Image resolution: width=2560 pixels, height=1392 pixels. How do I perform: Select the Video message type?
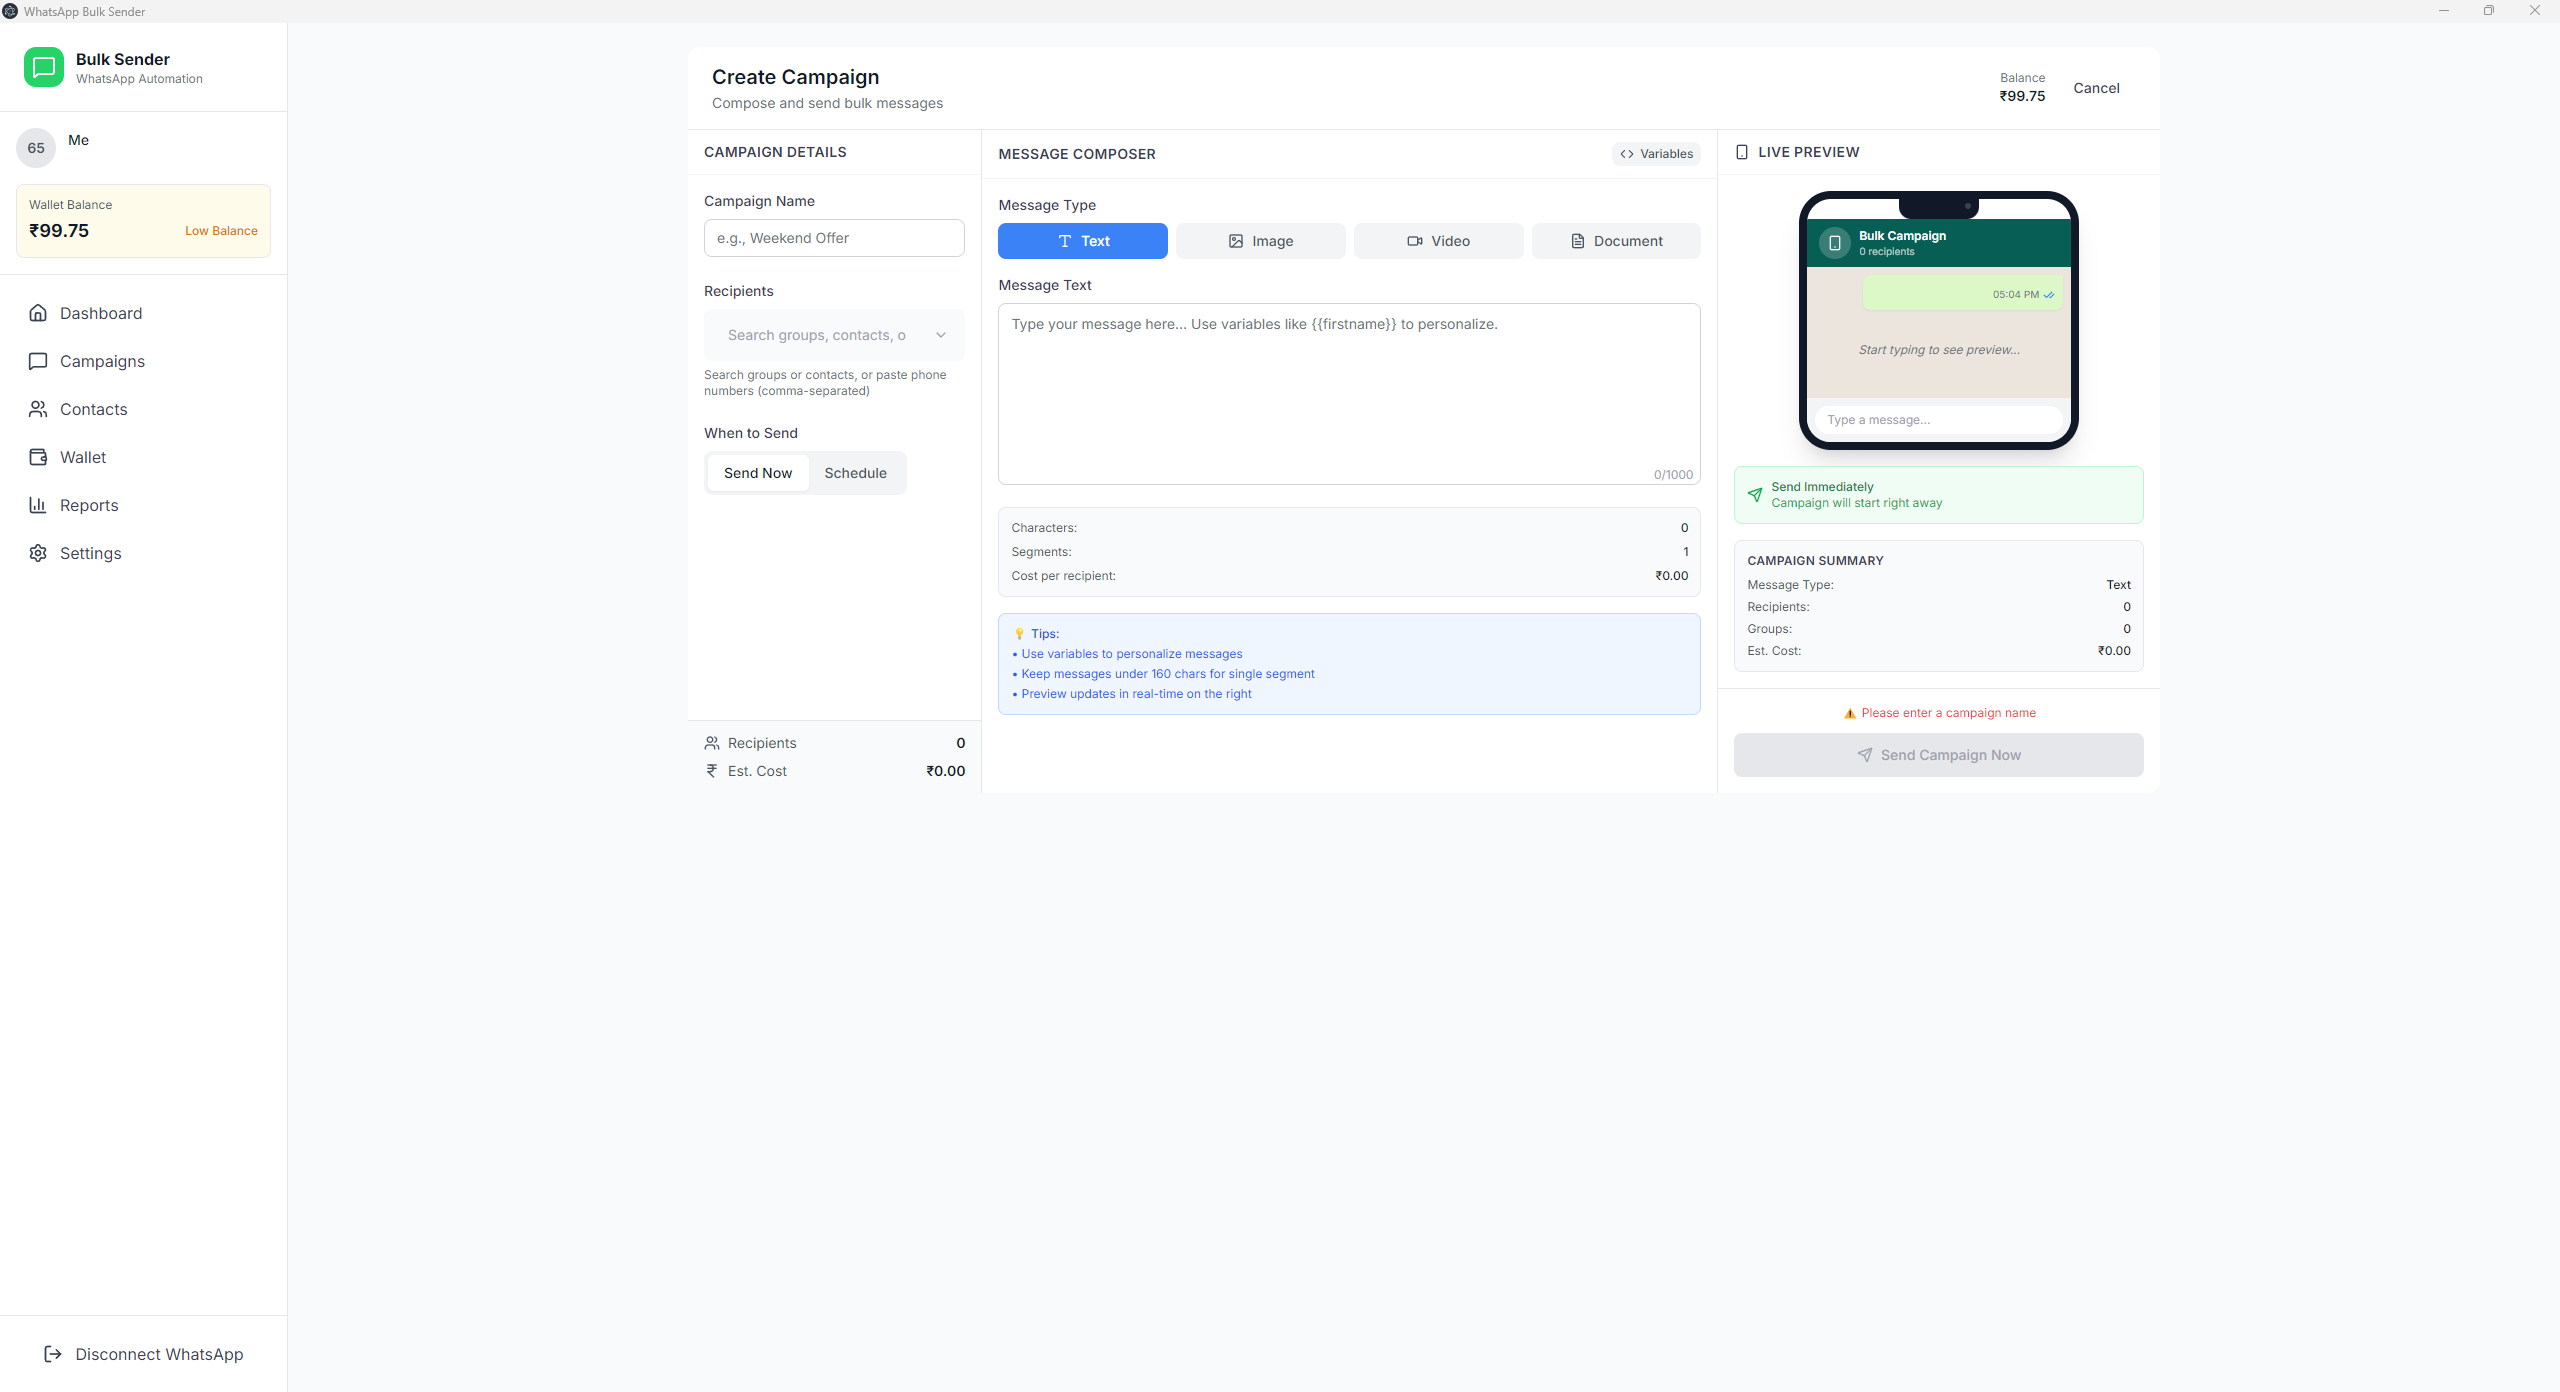pyautogui.click(x=1438, y=241)
